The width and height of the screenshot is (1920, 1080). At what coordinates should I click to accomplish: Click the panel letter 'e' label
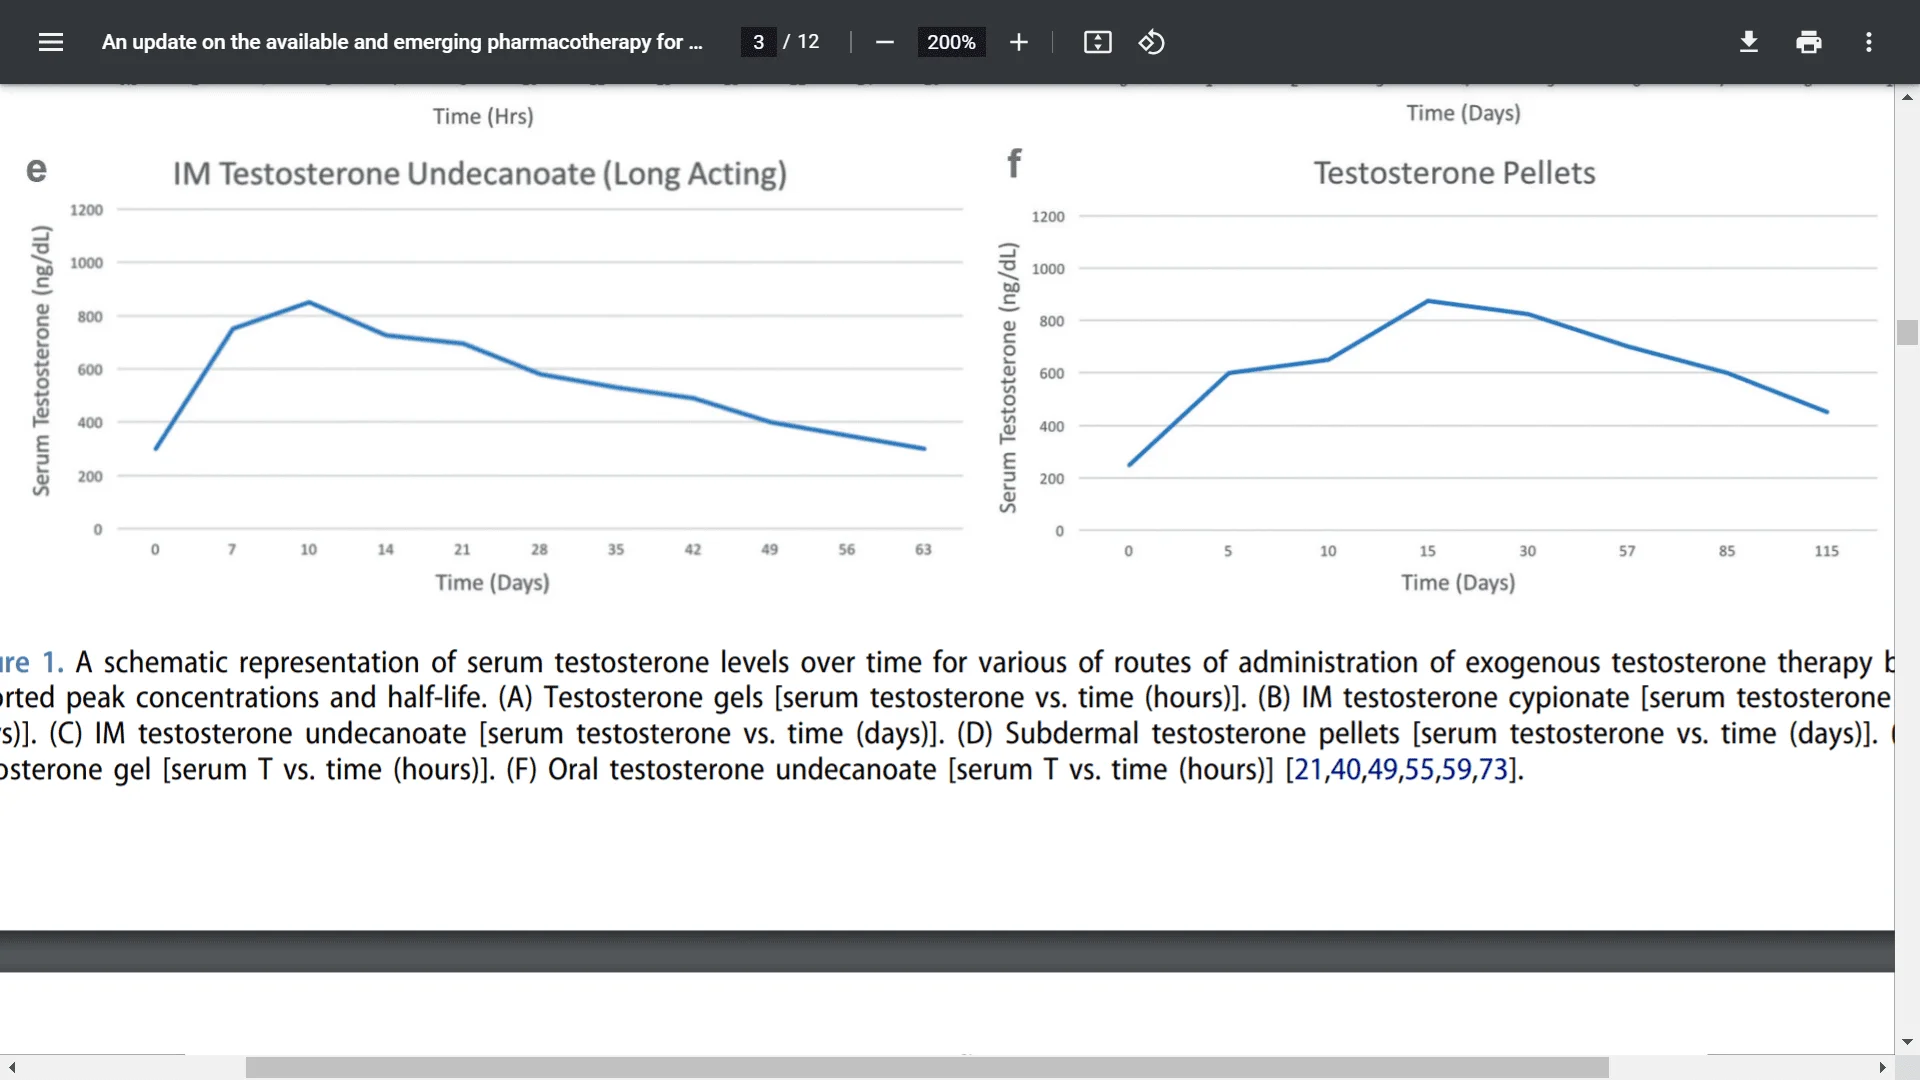[x=36, y=169]
